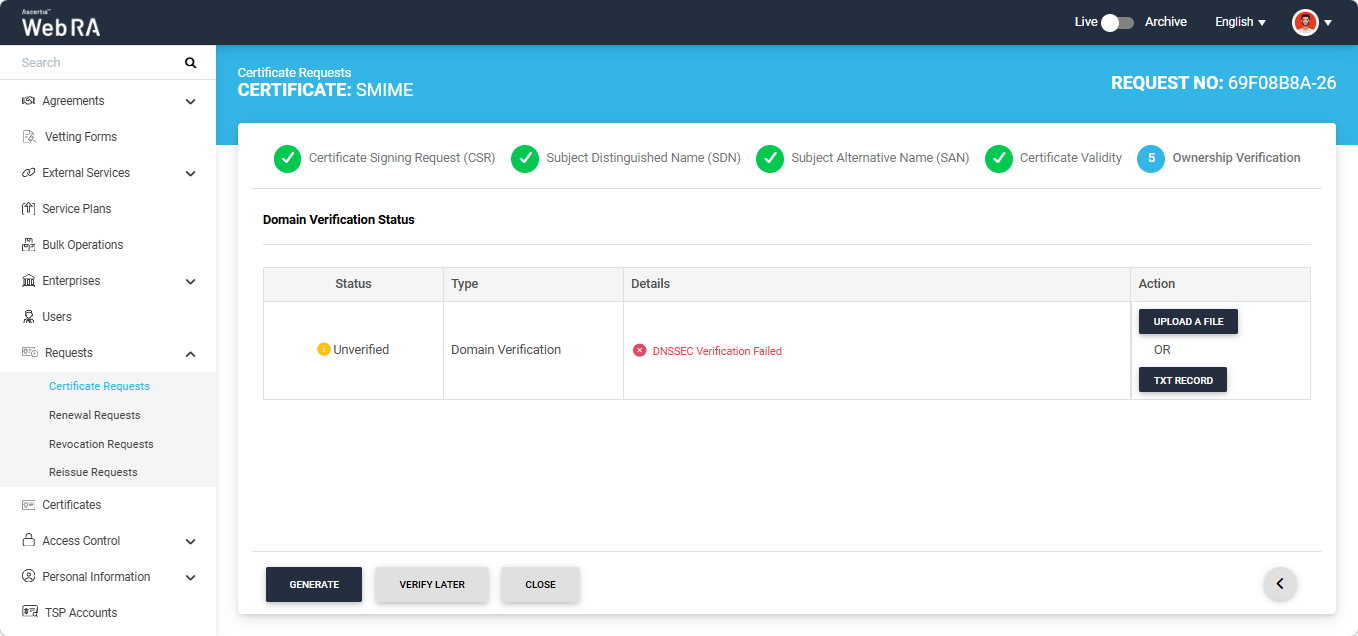Click the 'DNSSEC Verification Failed' message

point(717,351)
